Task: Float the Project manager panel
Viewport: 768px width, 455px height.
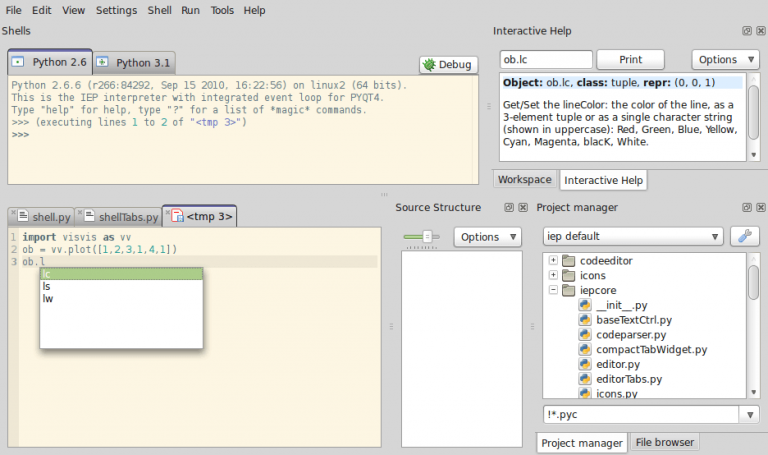Action: click(x=746, y=207)
